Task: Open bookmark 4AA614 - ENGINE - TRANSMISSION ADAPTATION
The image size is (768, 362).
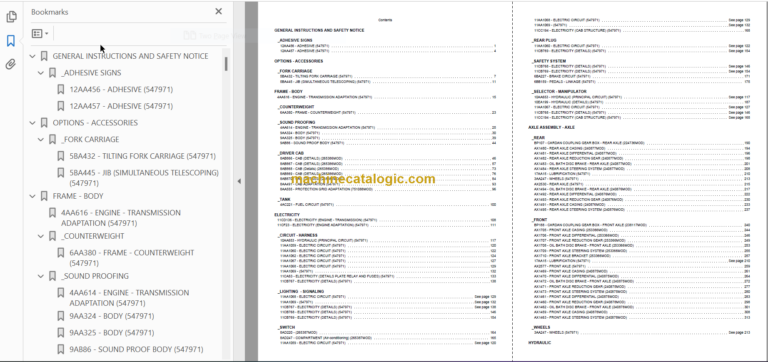Action: click(129, 298)
